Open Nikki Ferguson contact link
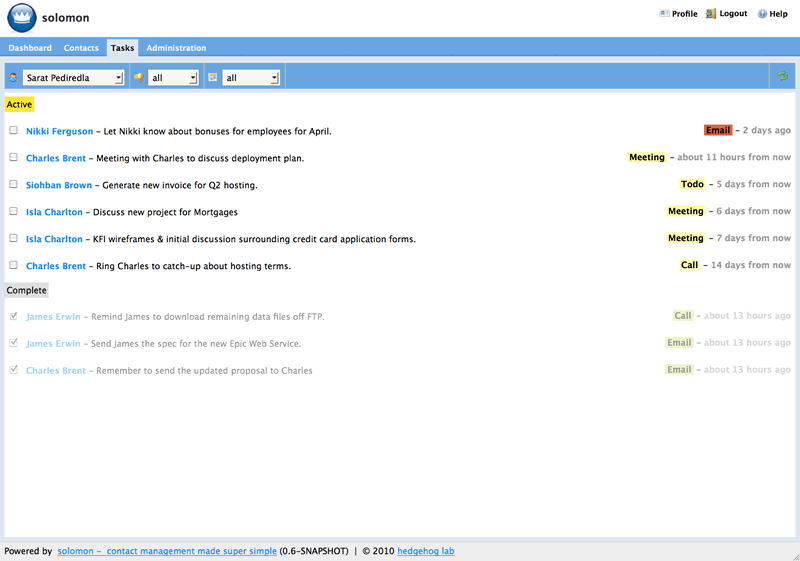This screenshot has width=800, height=561. 60,131
